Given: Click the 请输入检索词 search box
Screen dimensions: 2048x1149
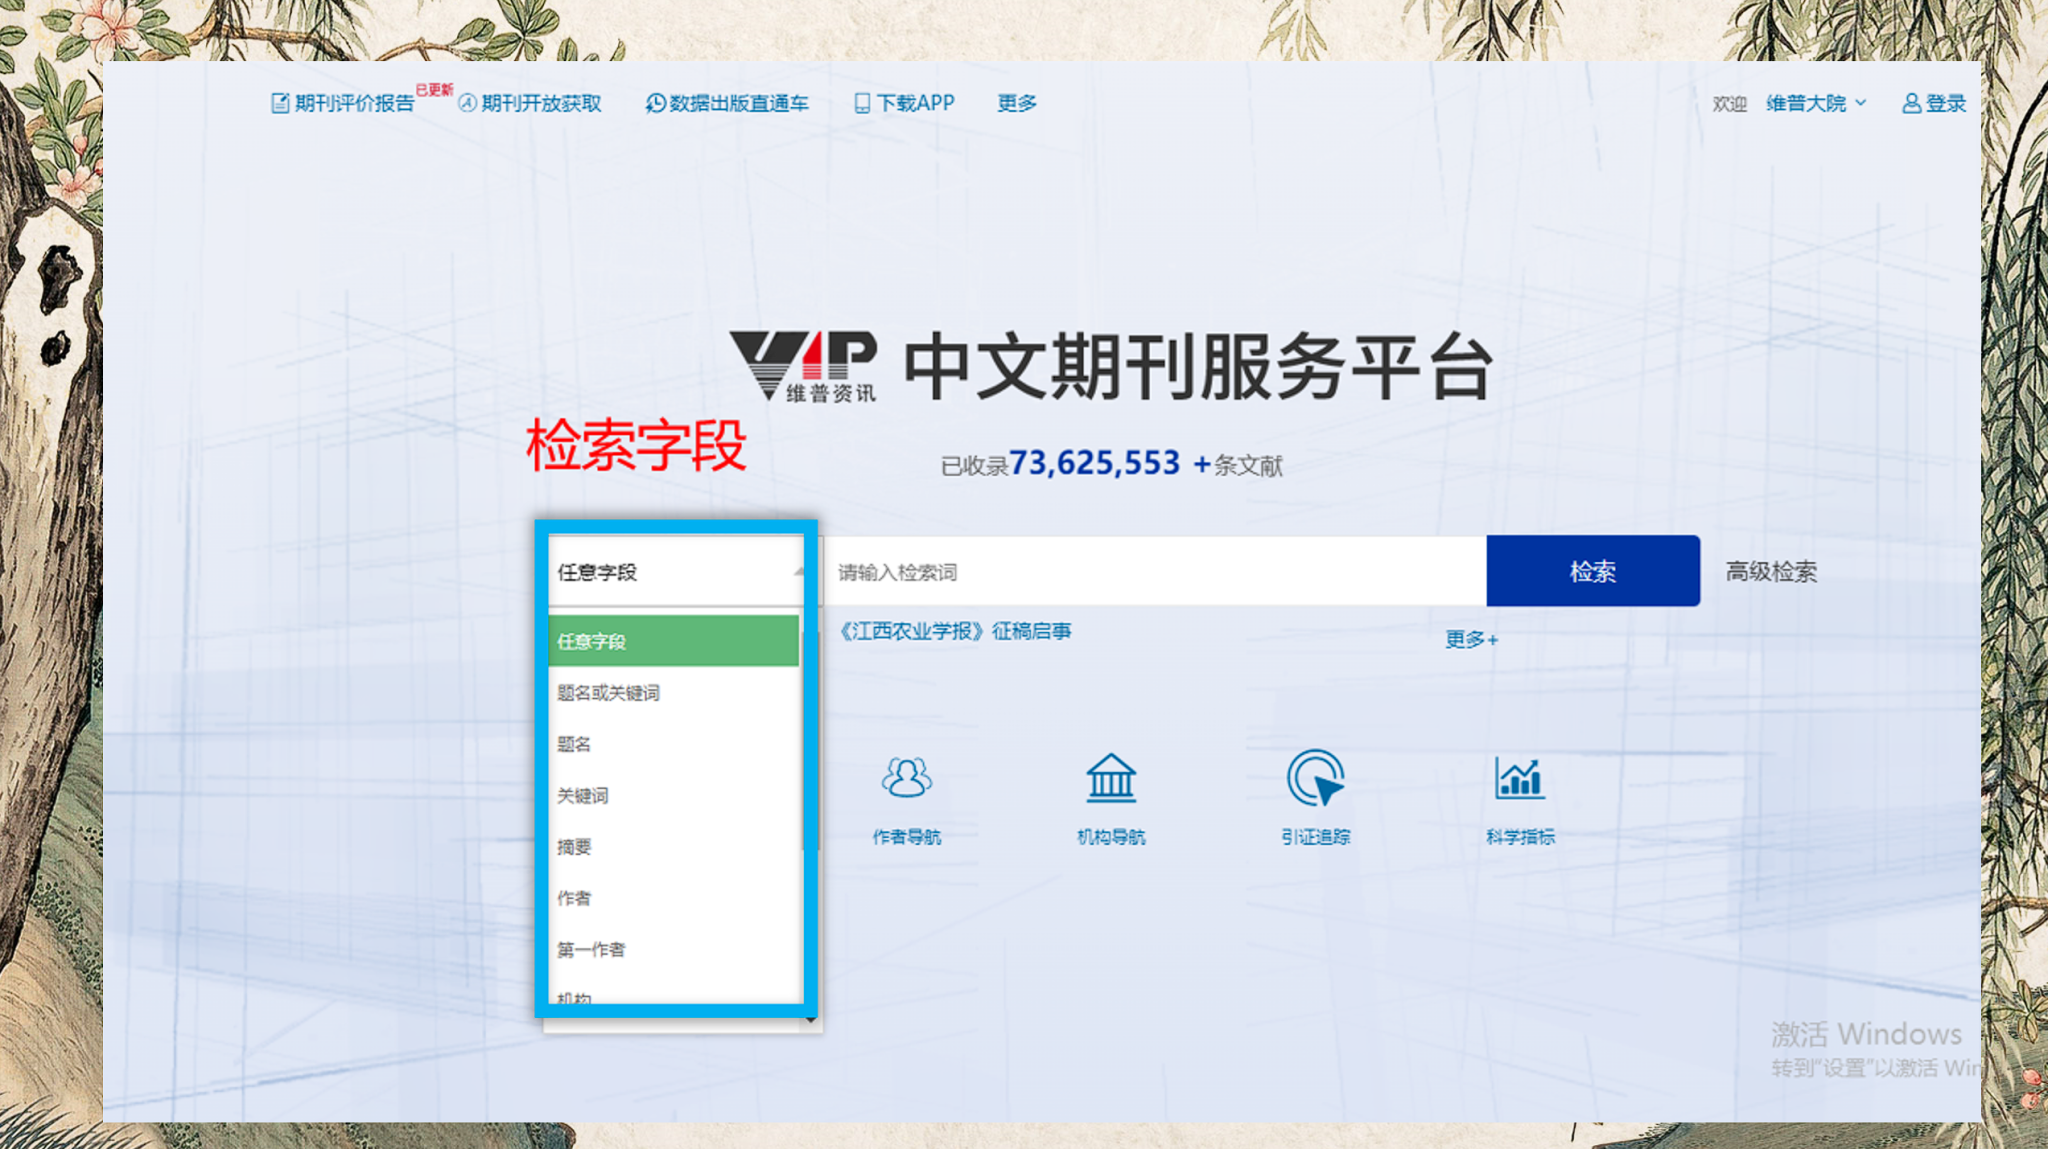Looking at the screenshot, I should (1150, 572).
